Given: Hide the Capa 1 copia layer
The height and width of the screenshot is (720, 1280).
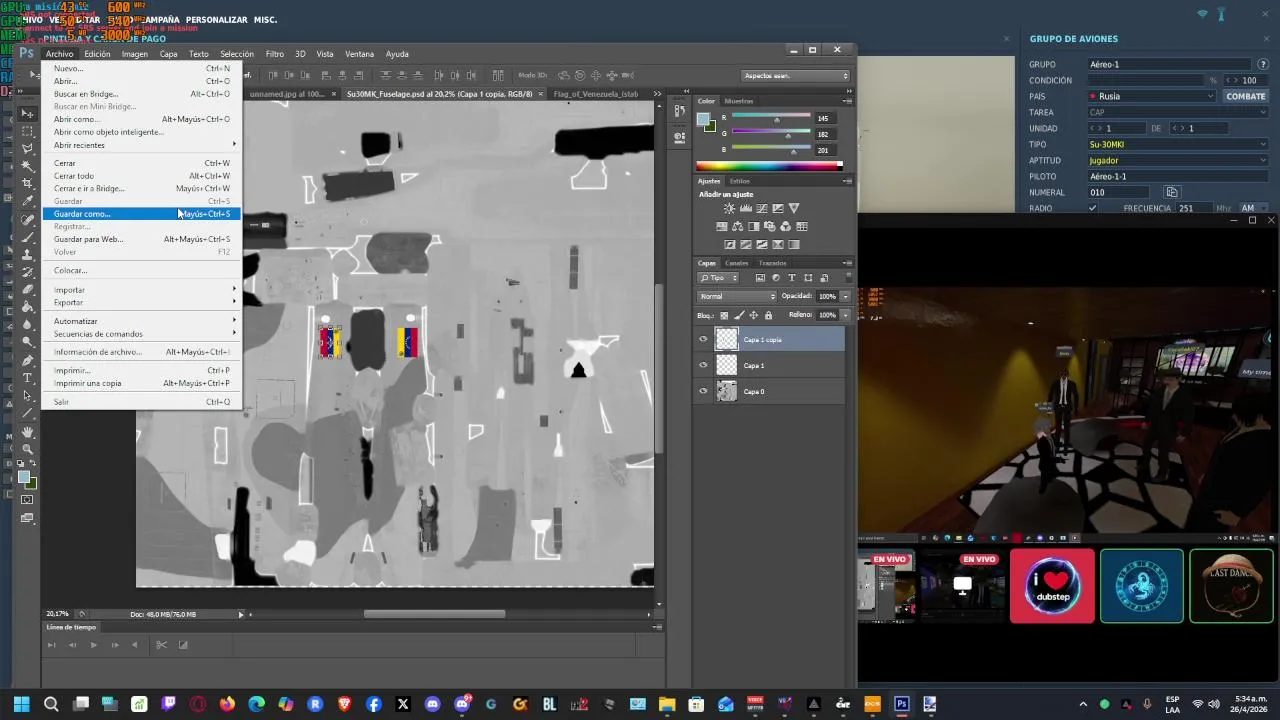Looking at the screenshot, I should point(703,339).
